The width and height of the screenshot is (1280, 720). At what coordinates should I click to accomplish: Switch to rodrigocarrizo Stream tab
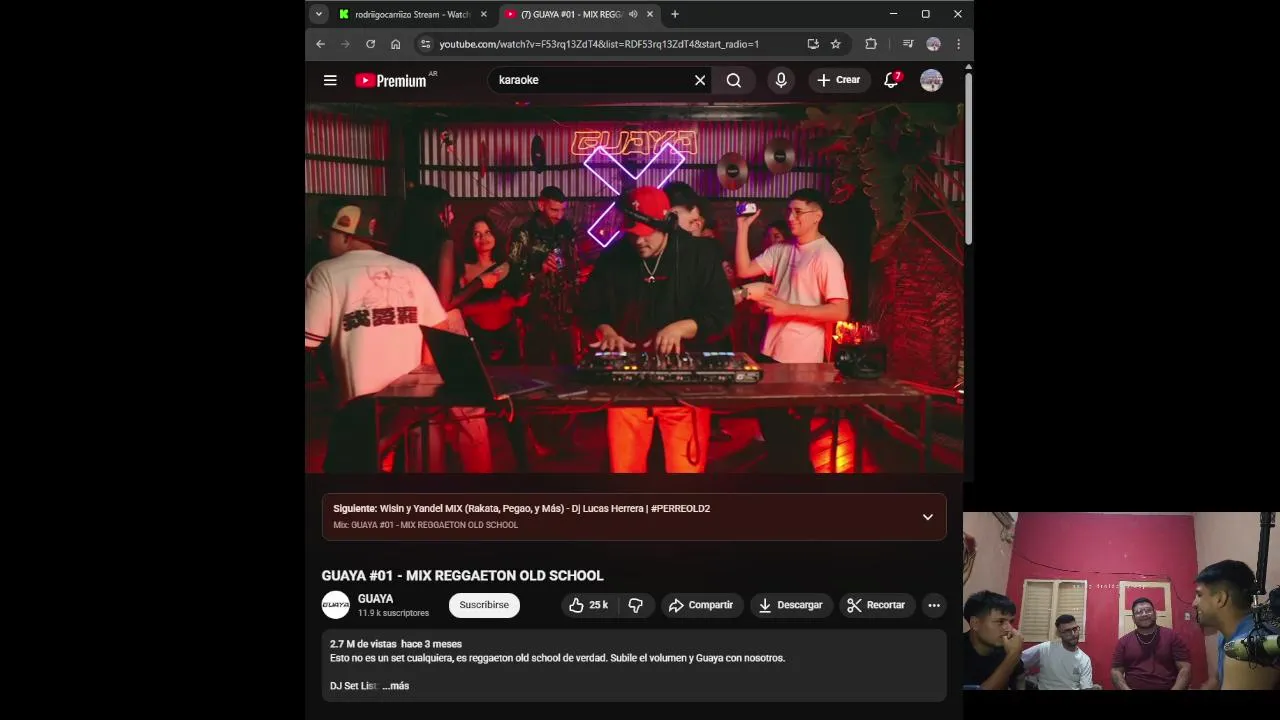pyautogui.click(x=412, y=14)
